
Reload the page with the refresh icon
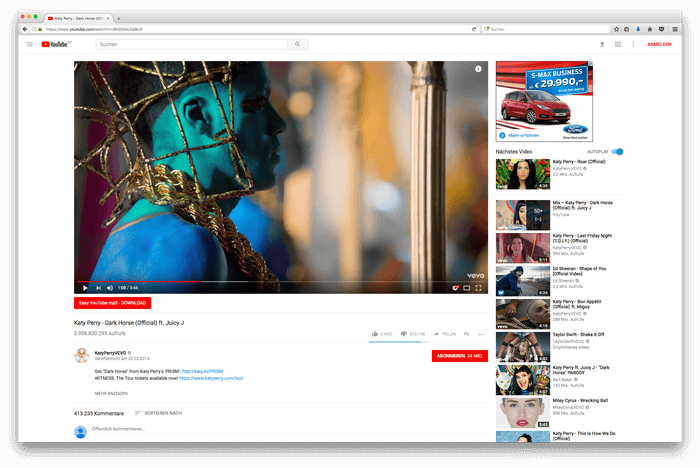point(474,29)
